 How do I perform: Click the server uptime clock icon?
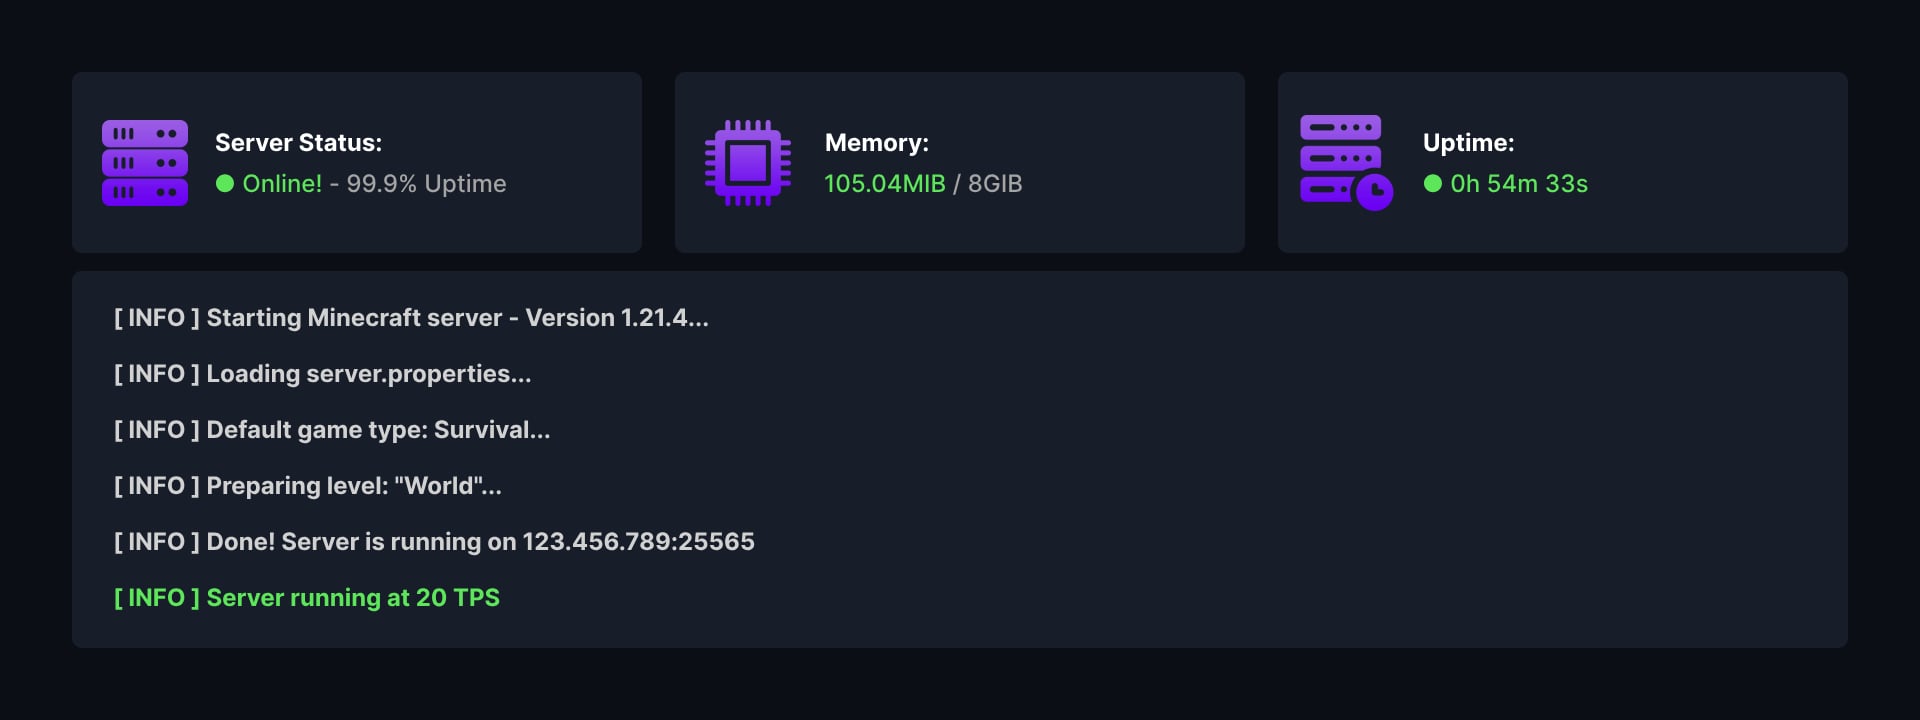coord(1346,163)
